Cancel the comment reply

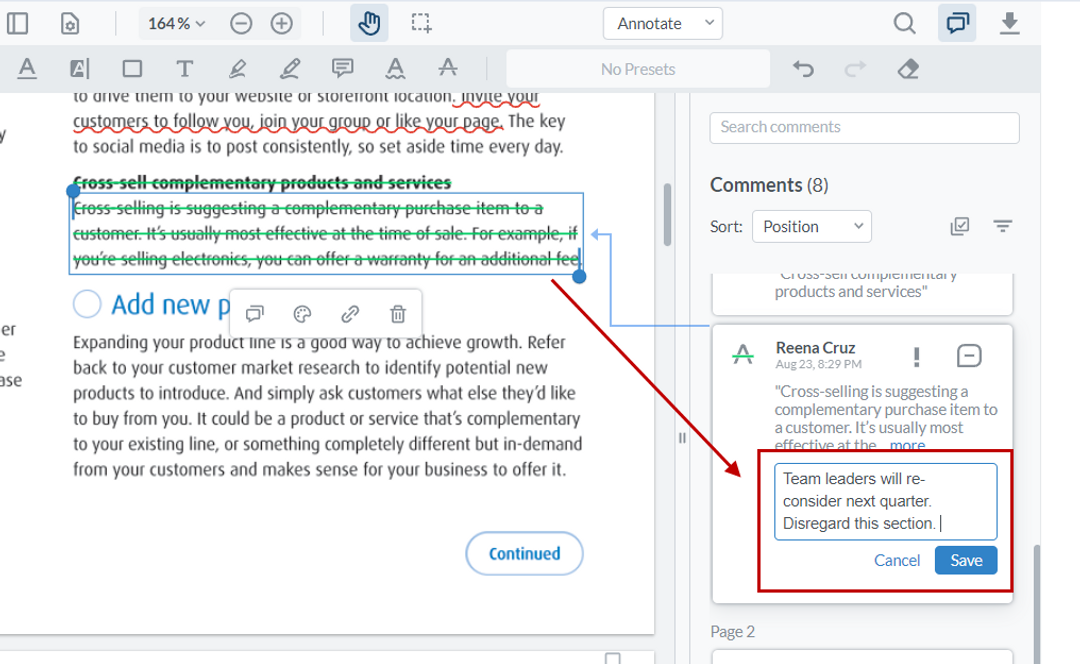point(897,560)
